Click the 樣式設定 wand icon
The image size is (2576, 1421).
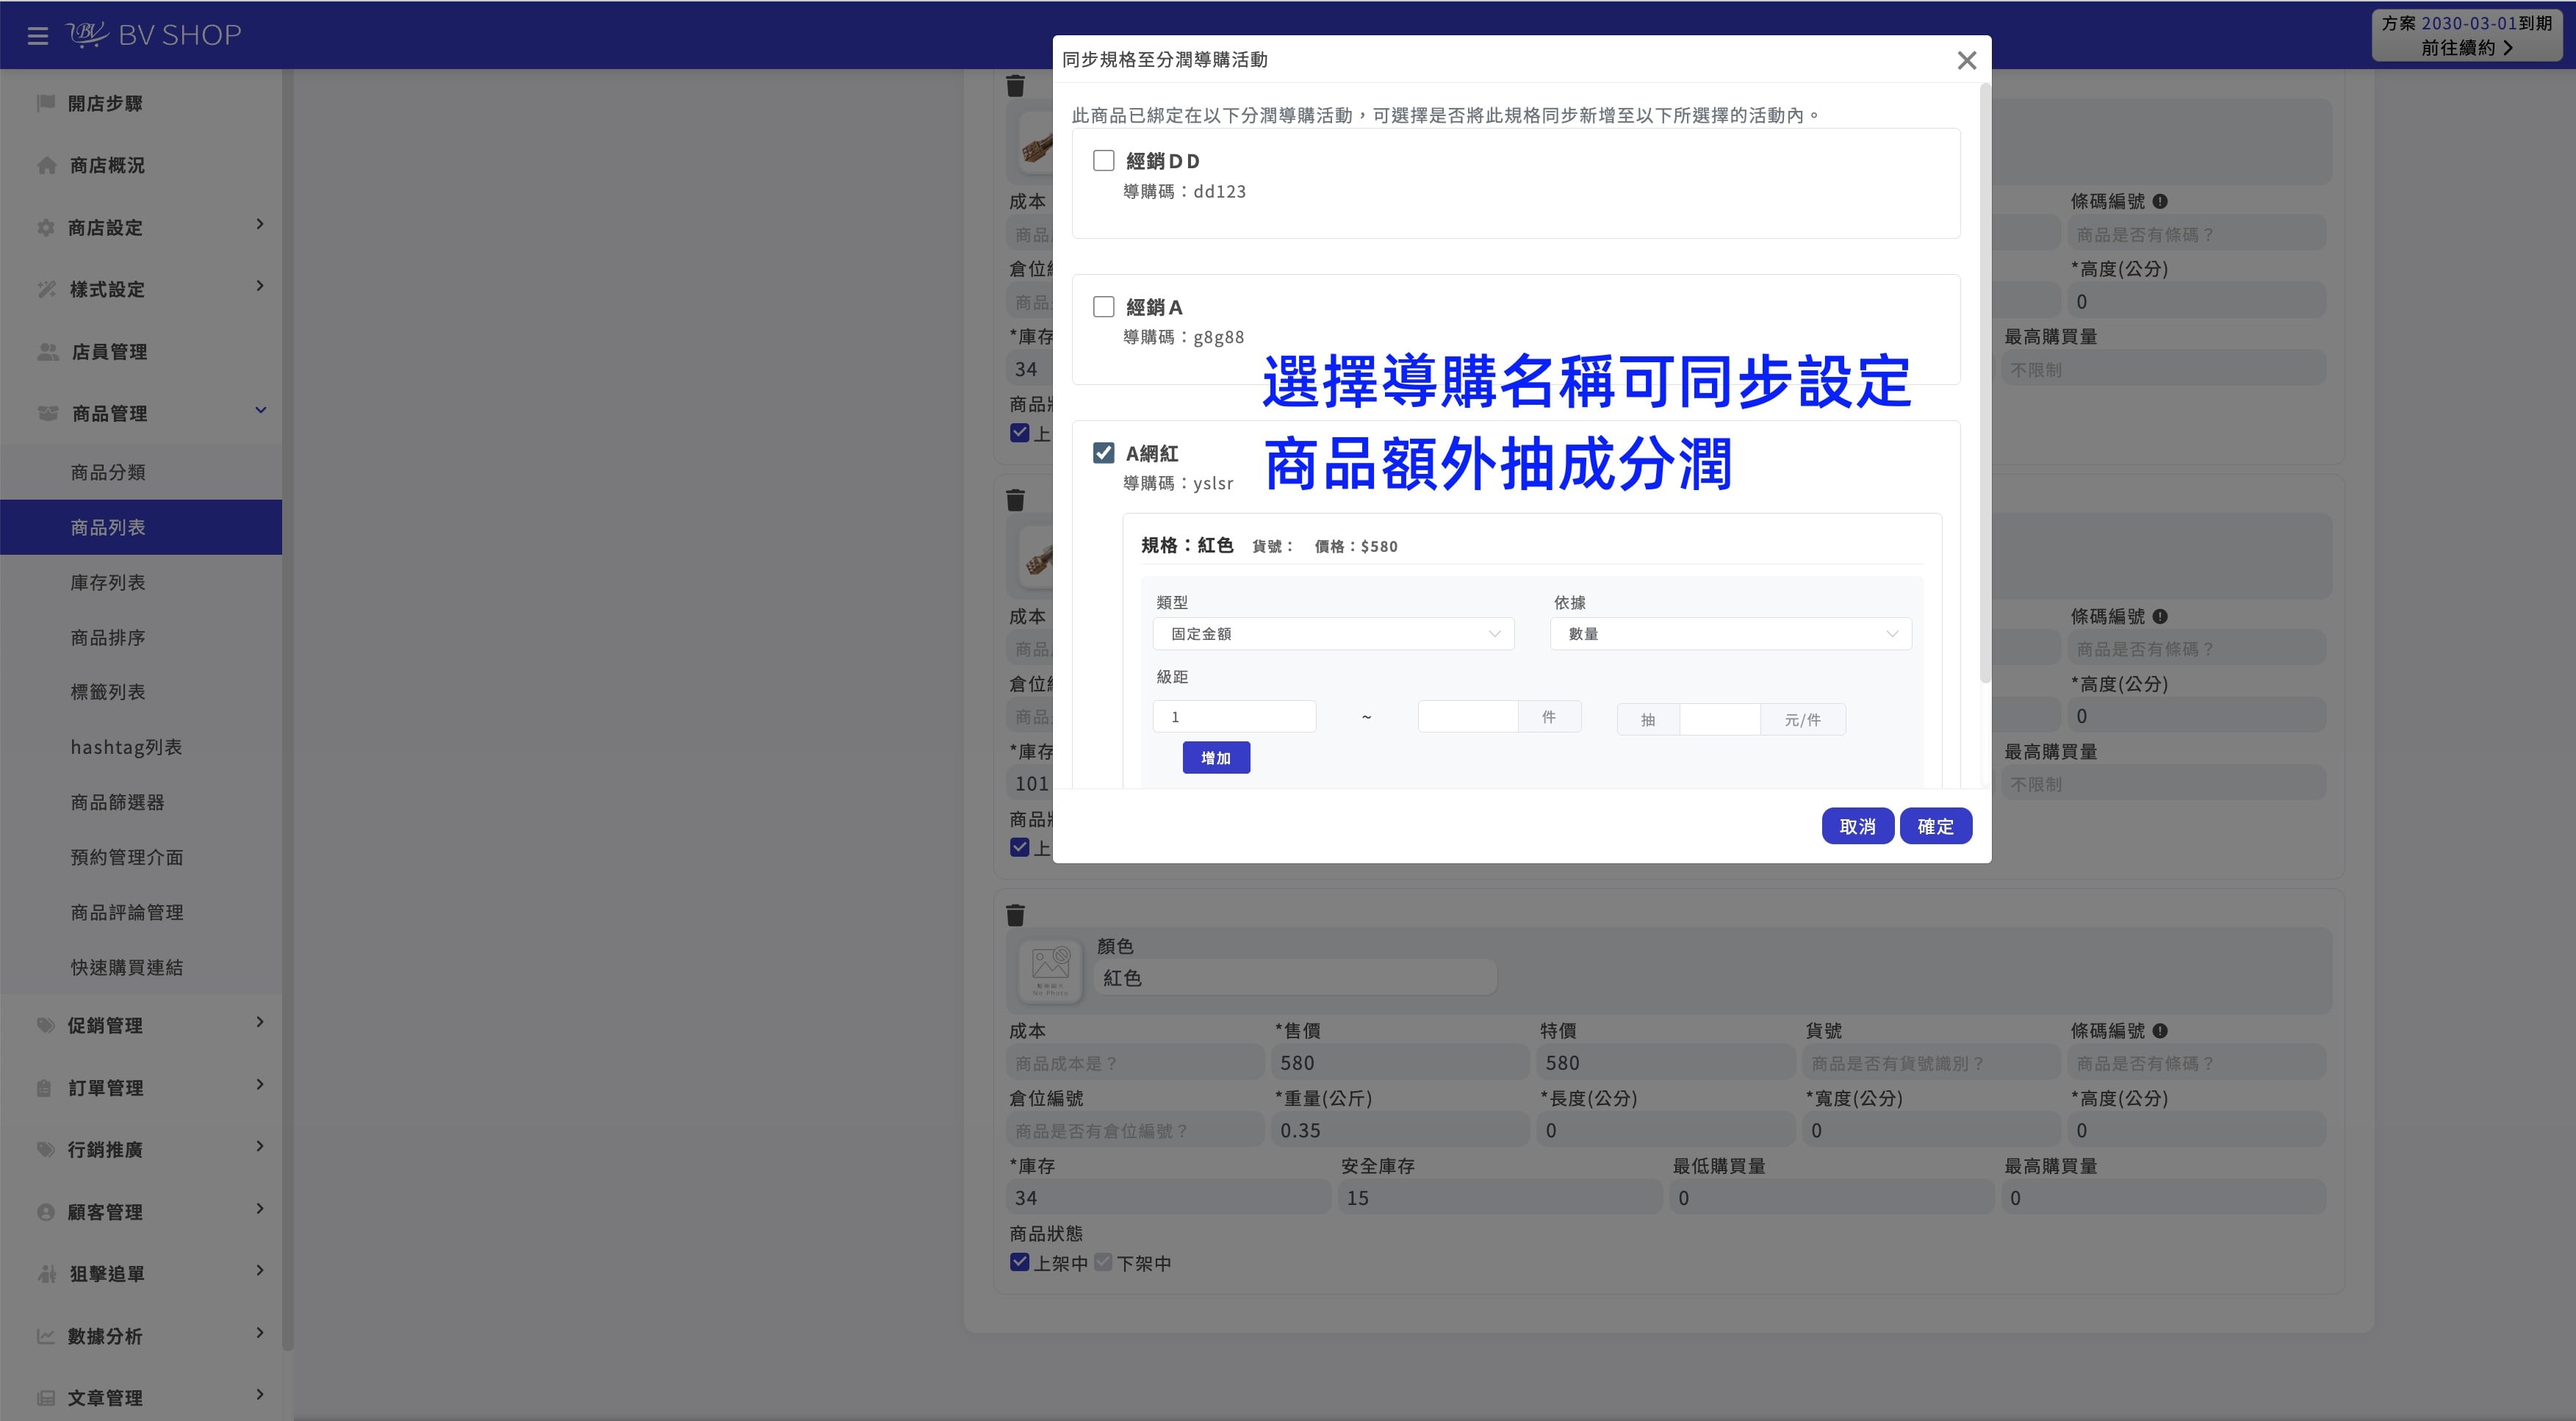pyautogui.click(x=46, y=289)
